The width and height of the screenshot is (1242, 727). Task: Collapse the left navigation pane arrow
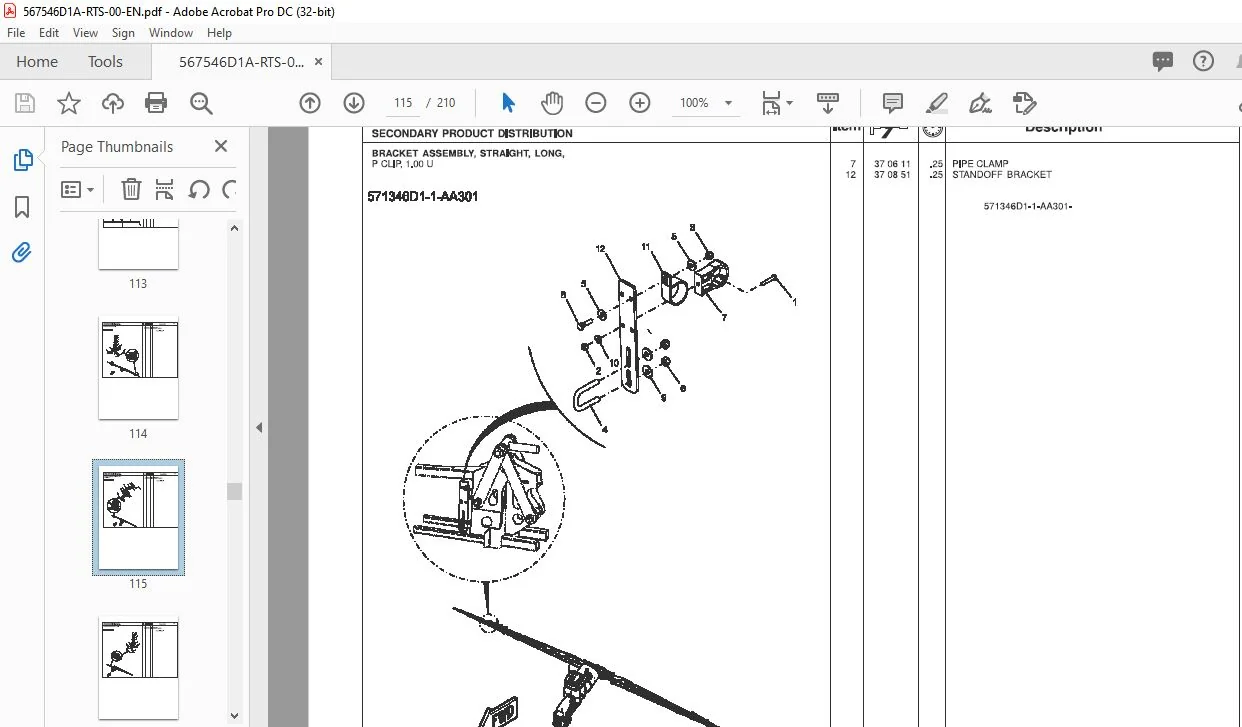click(x=259, y=427)
